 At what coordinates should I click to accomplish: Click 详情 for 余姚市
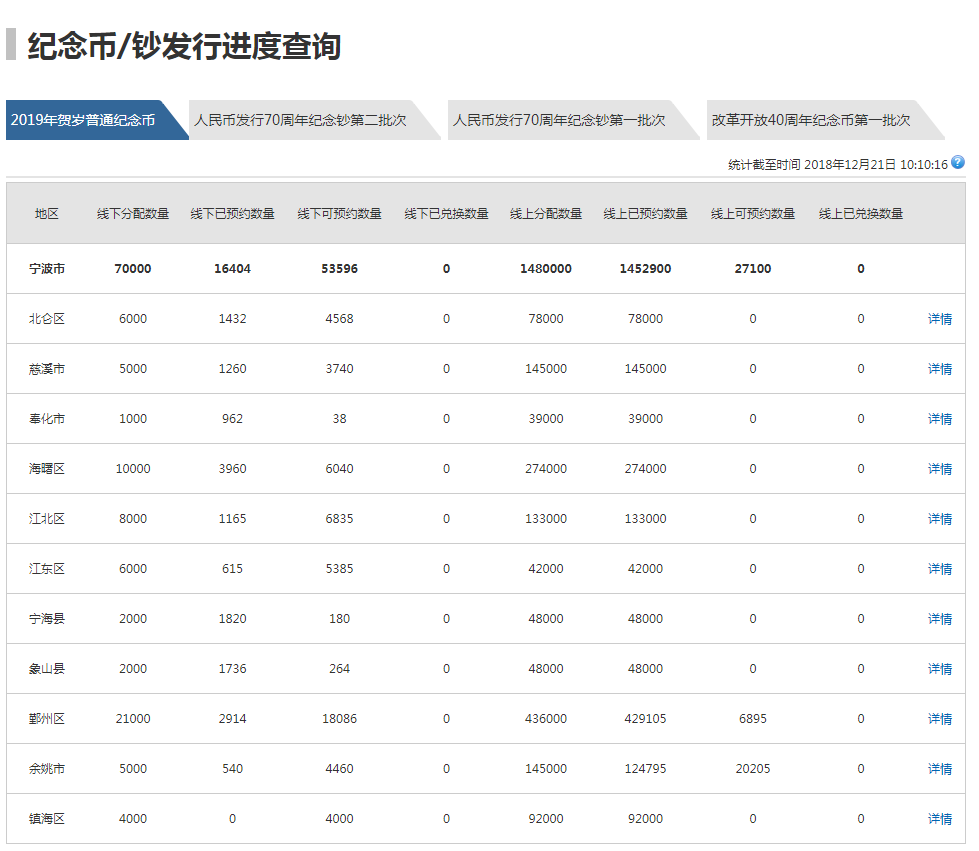[x=939, y=769]
